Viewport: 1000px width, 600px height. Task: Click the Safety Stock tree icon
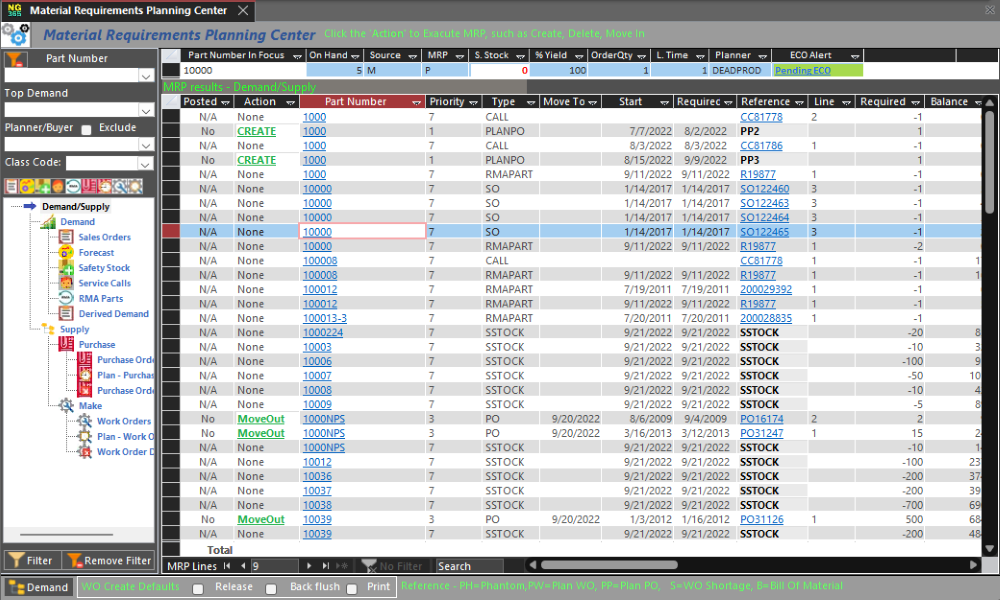coord(66,268)
